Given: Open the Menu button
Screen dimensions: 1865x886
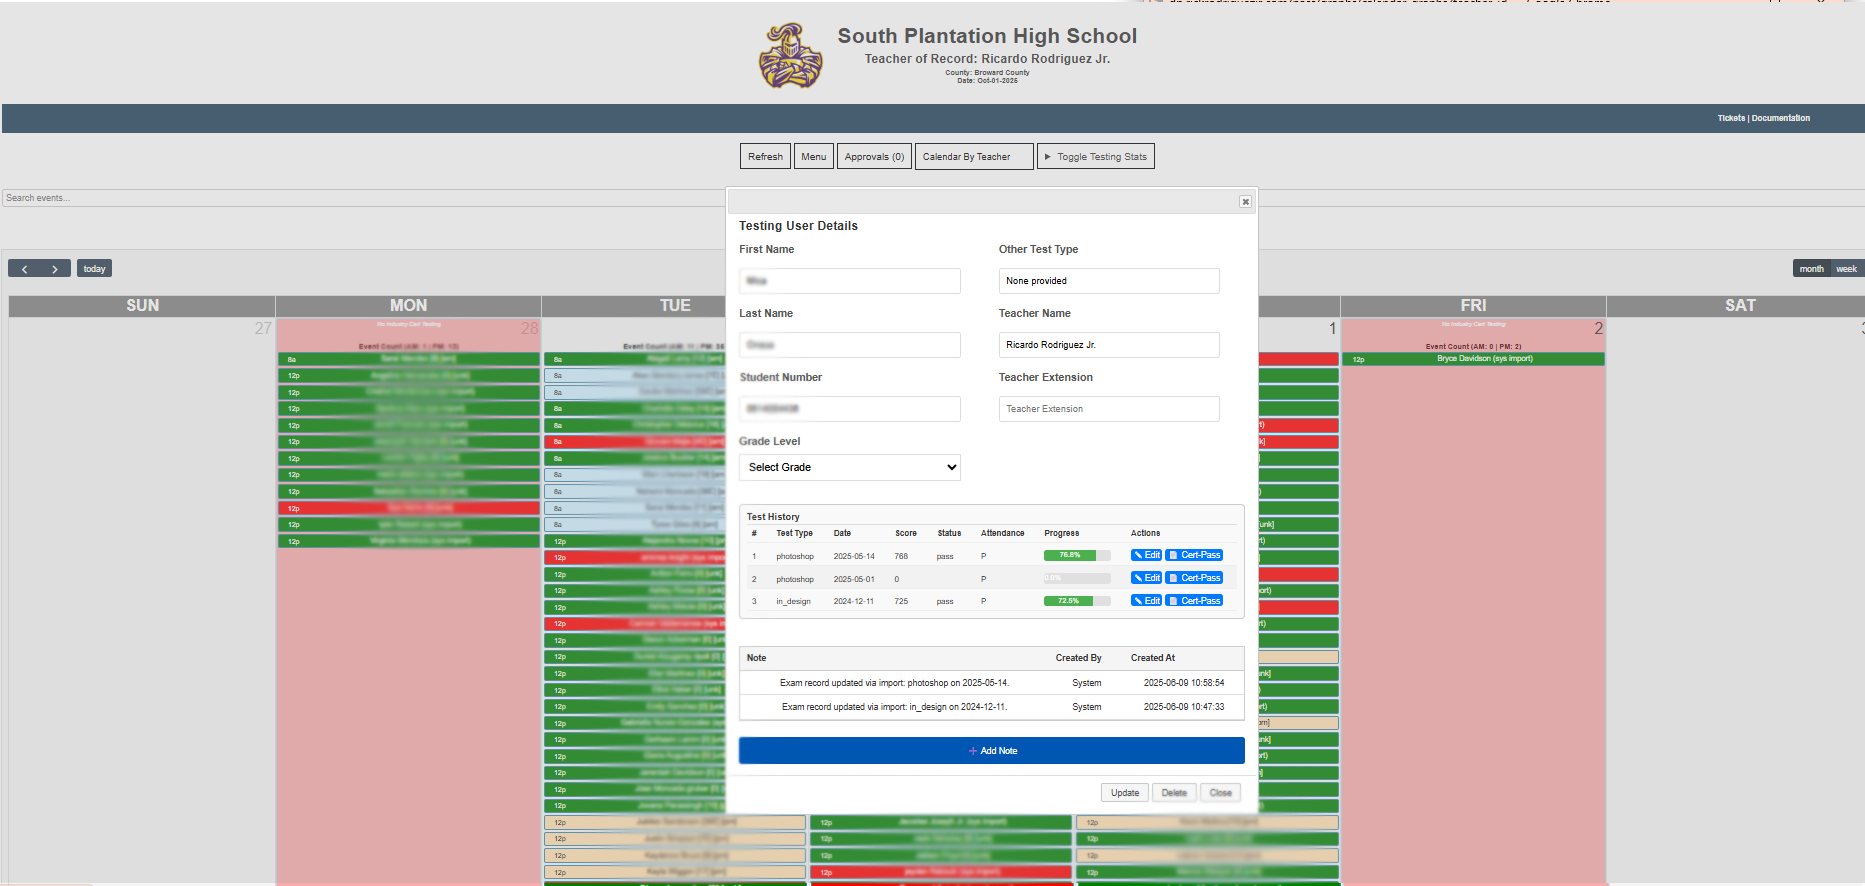Looking at the screenshot, I should [x=813, y=157].
